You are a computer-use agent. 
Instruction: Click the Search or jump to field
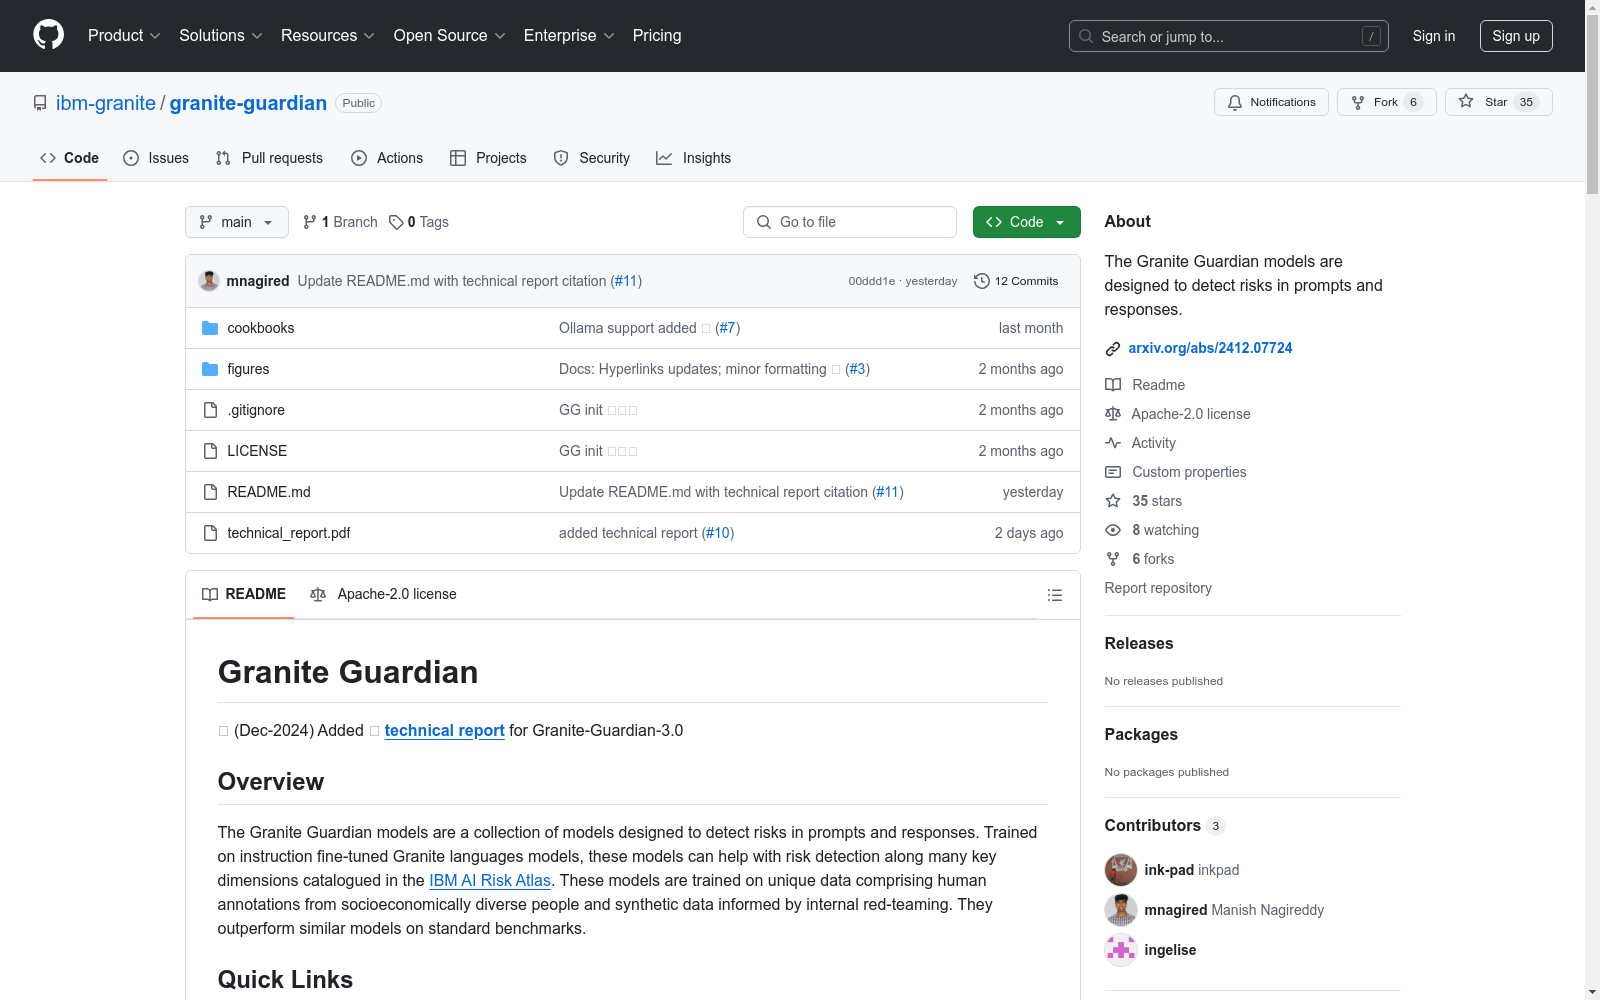(x=1229, y=36)
